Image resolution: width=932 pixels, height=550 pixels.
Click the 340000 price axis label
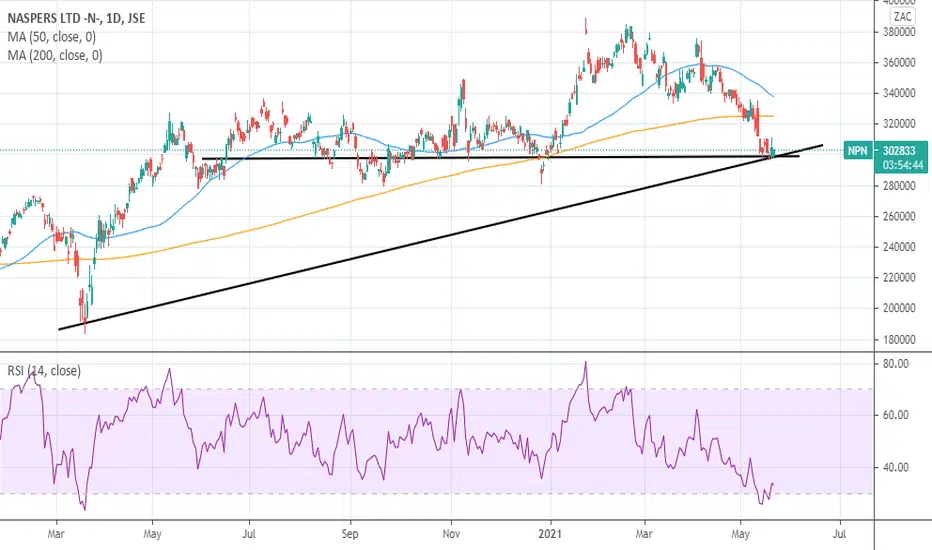[899, 93]
